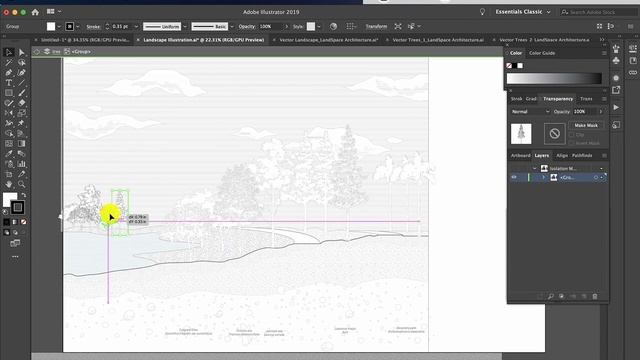This screenshot has width=640, height=360.
Task: Open Edit Toolbar three-dots button
Action: click(x=15, y=257)
